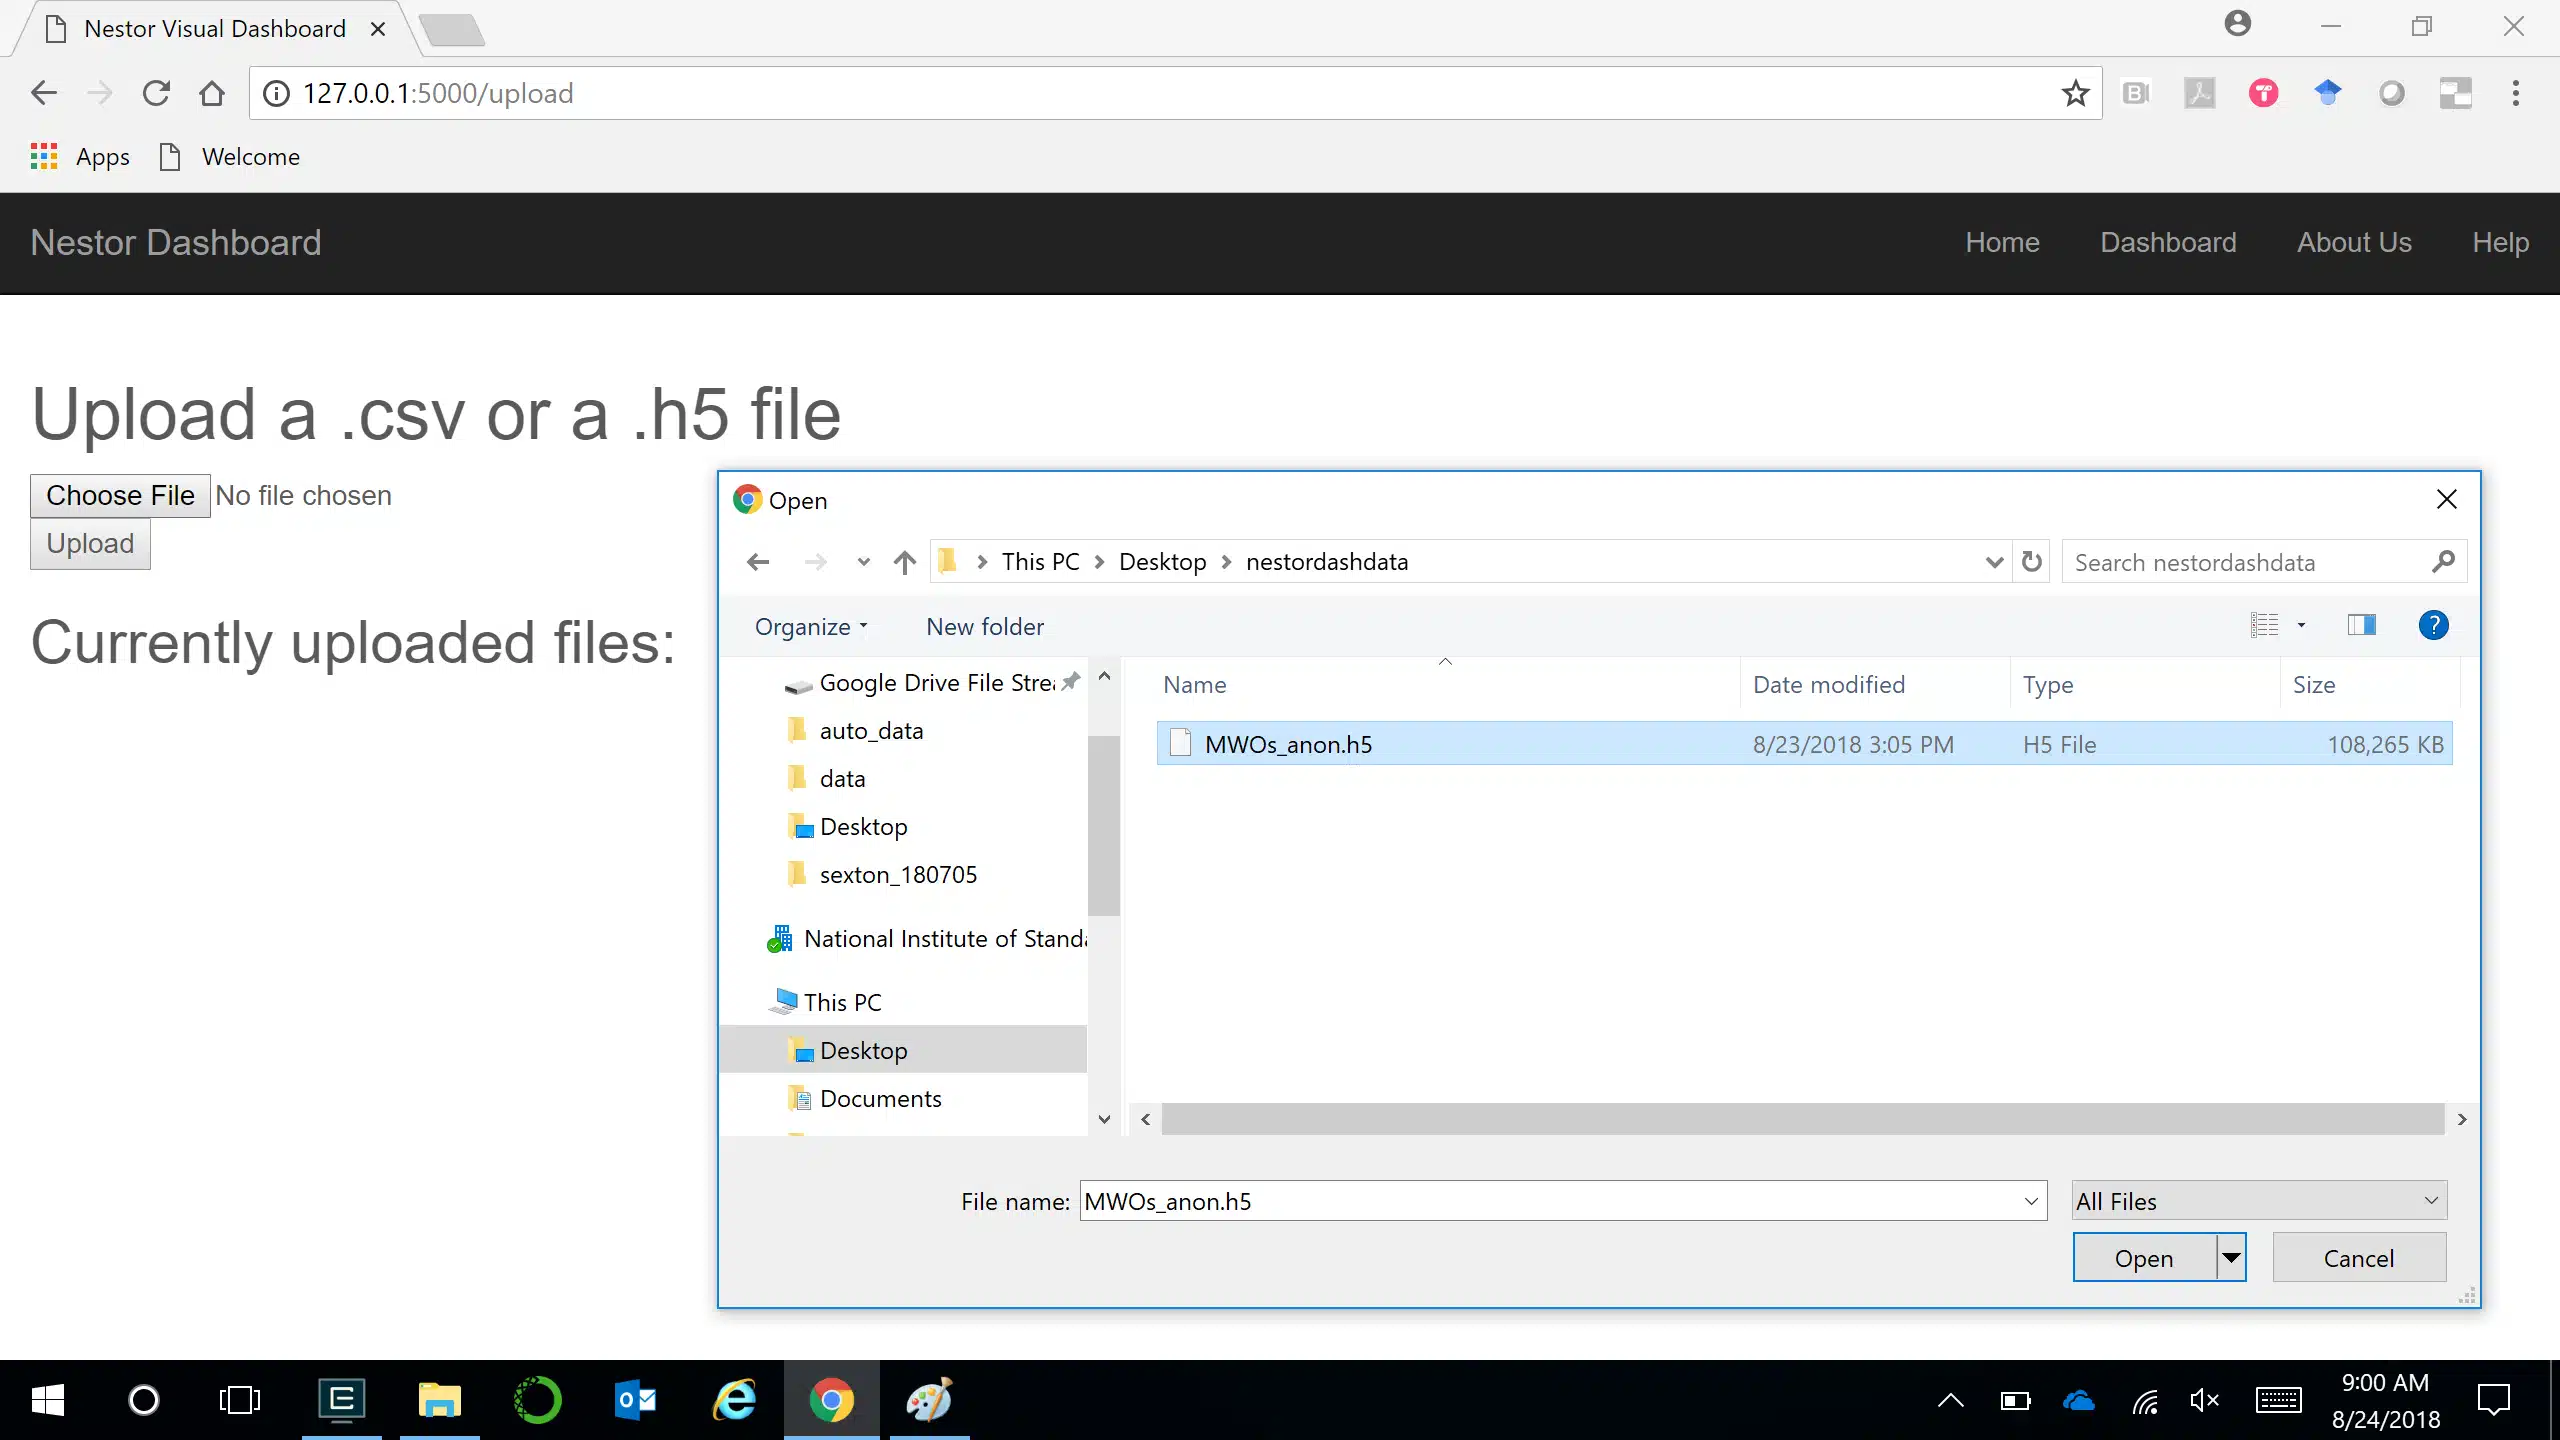Click New folder in dialog toolbar
Image resolution: width=2560 pixels, height=1440 pixels.
(985, 627)
